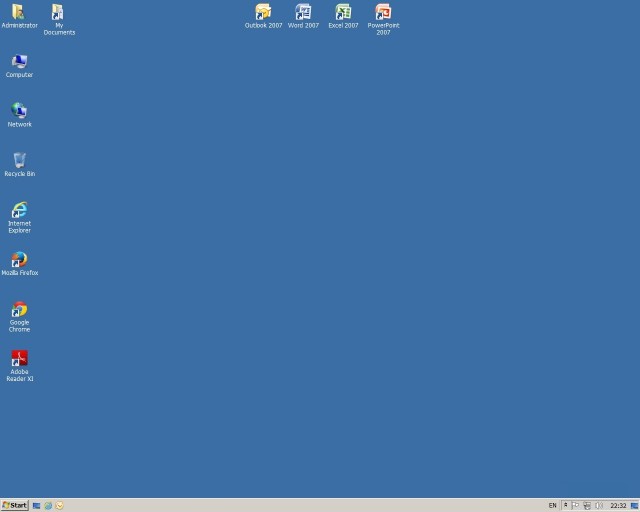
Task: Select the Recycle Bin icon
Action: click(19, 164)
